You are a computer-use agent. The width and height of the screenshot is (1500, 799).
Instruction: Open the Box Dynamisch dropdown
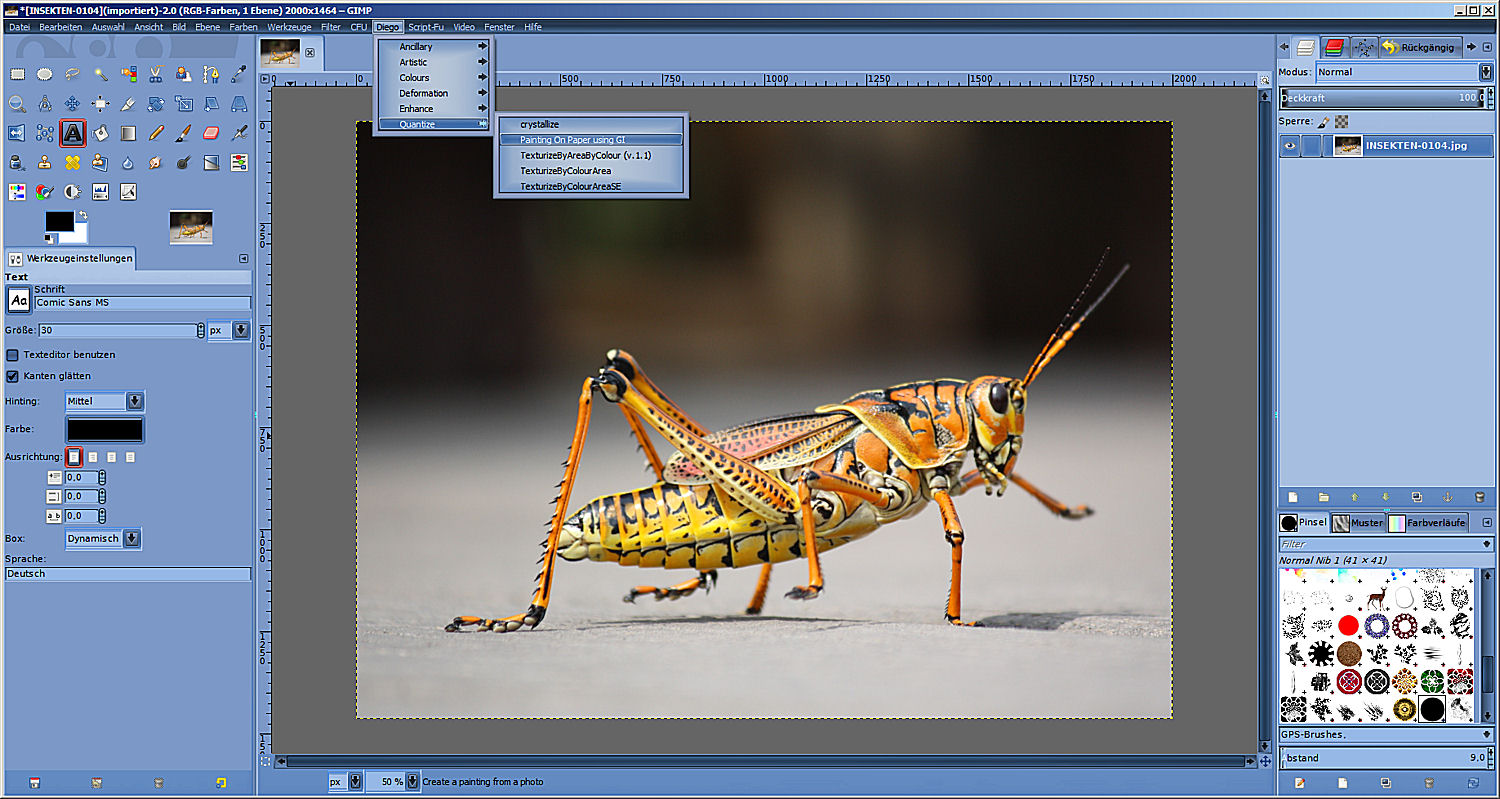(x=103, y=538)
